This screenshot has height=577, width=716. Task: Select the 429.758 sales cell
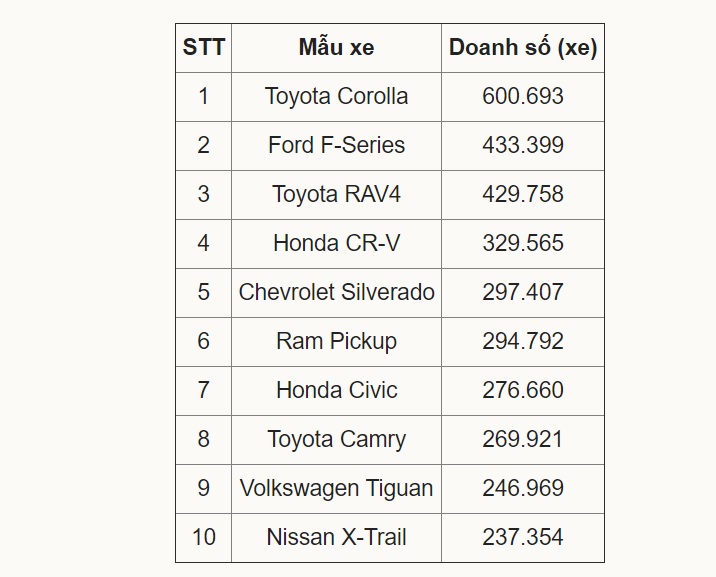[x=522, y=194]
